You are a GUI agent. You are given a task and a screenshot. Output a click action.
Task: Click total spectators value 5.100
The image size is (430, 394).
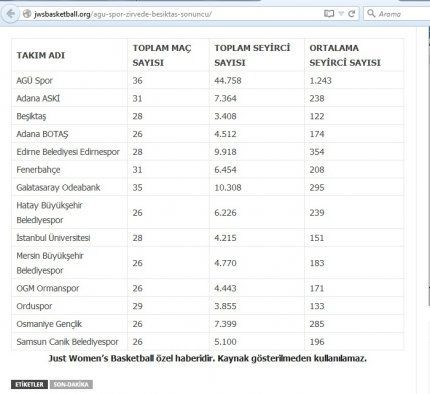[225, 342]
